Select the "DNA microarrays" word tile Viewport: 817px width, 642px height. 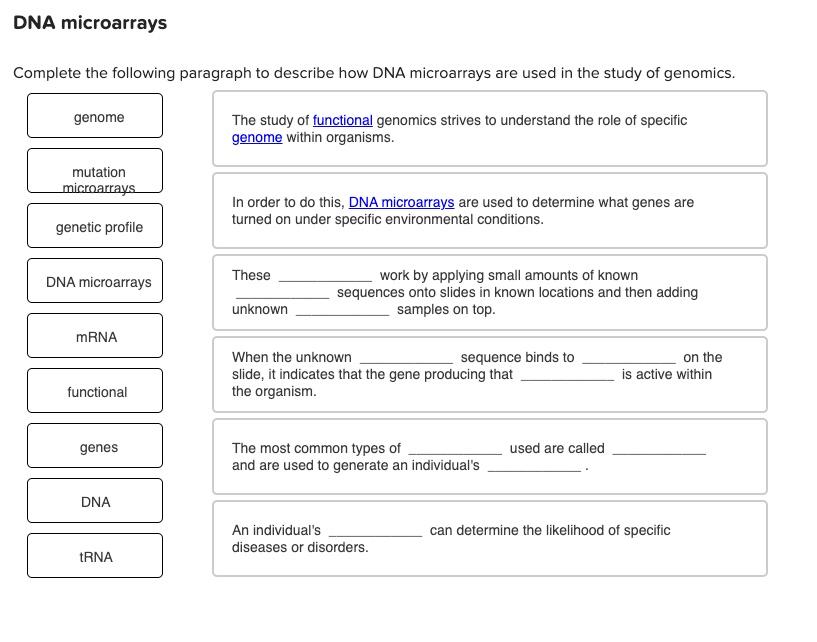95,281
